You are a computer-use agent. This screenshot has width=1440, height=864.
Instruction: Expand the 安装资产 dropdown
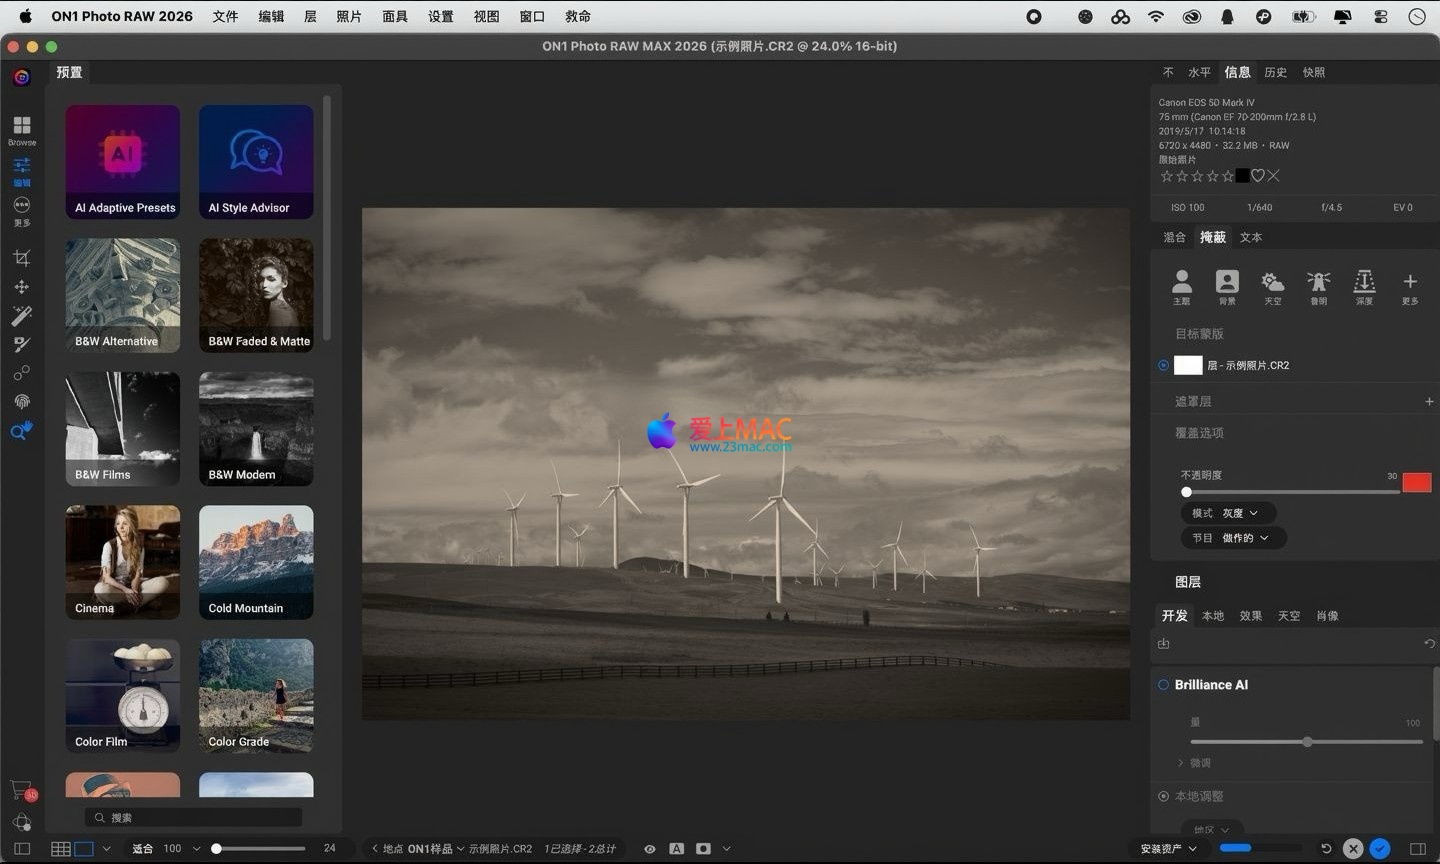tap(1168, 849)
